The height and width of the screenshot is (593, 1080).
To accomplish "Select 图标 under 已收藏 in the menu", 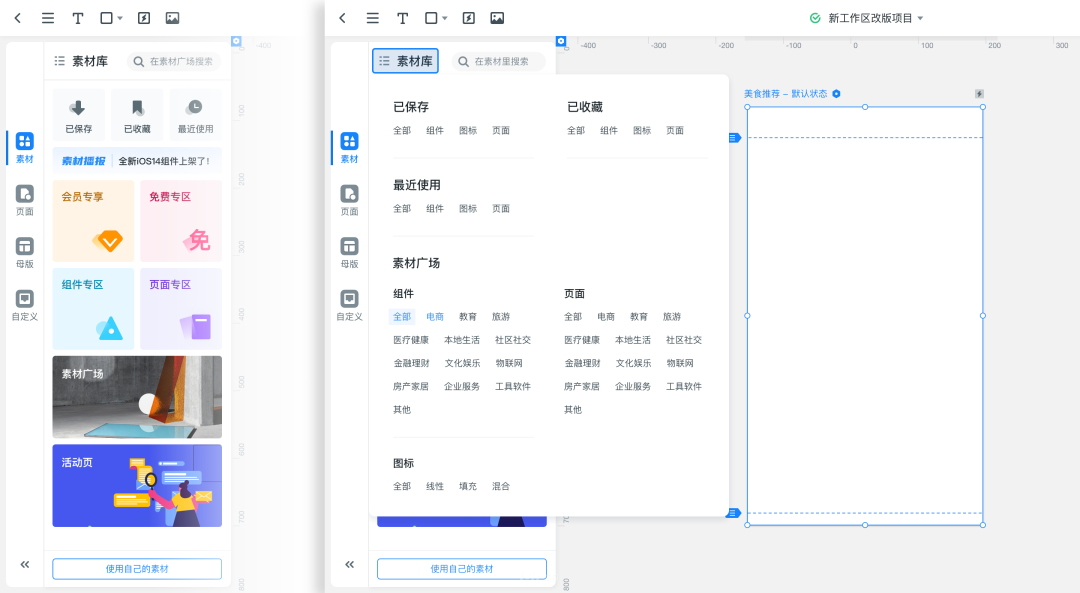I will point(642,130).
